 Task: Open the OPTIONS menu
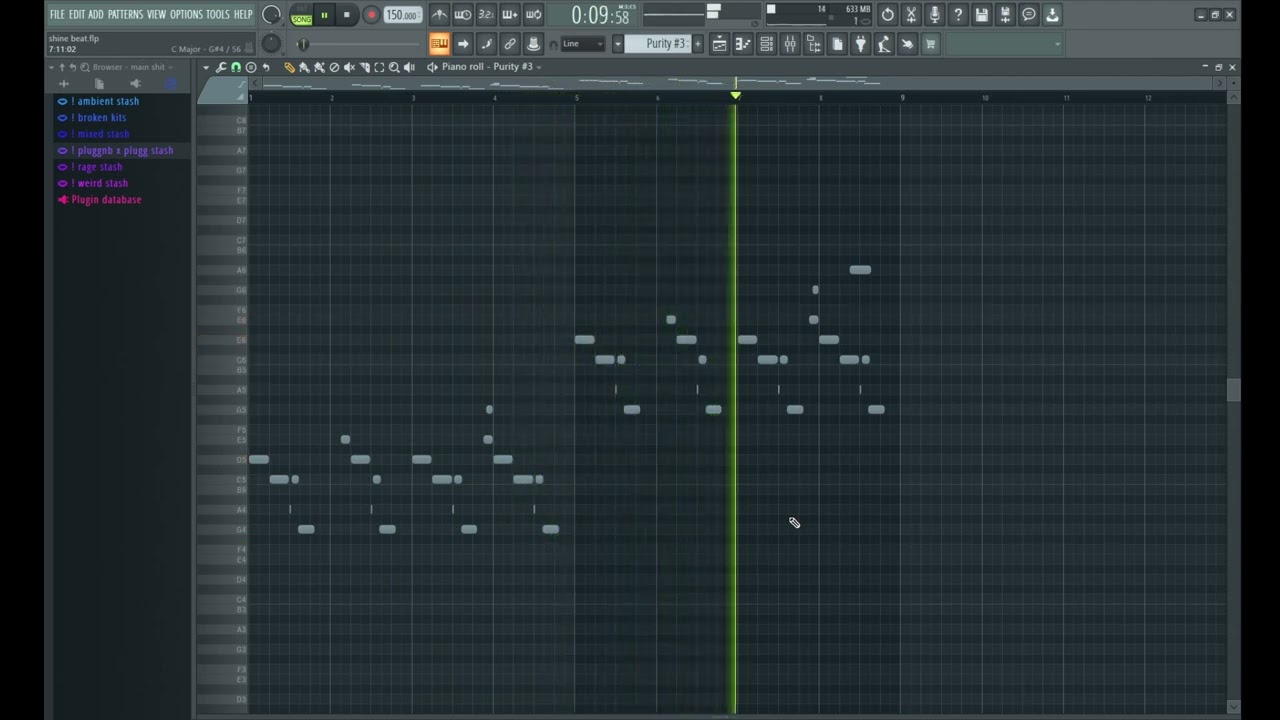tap(186, 15)
